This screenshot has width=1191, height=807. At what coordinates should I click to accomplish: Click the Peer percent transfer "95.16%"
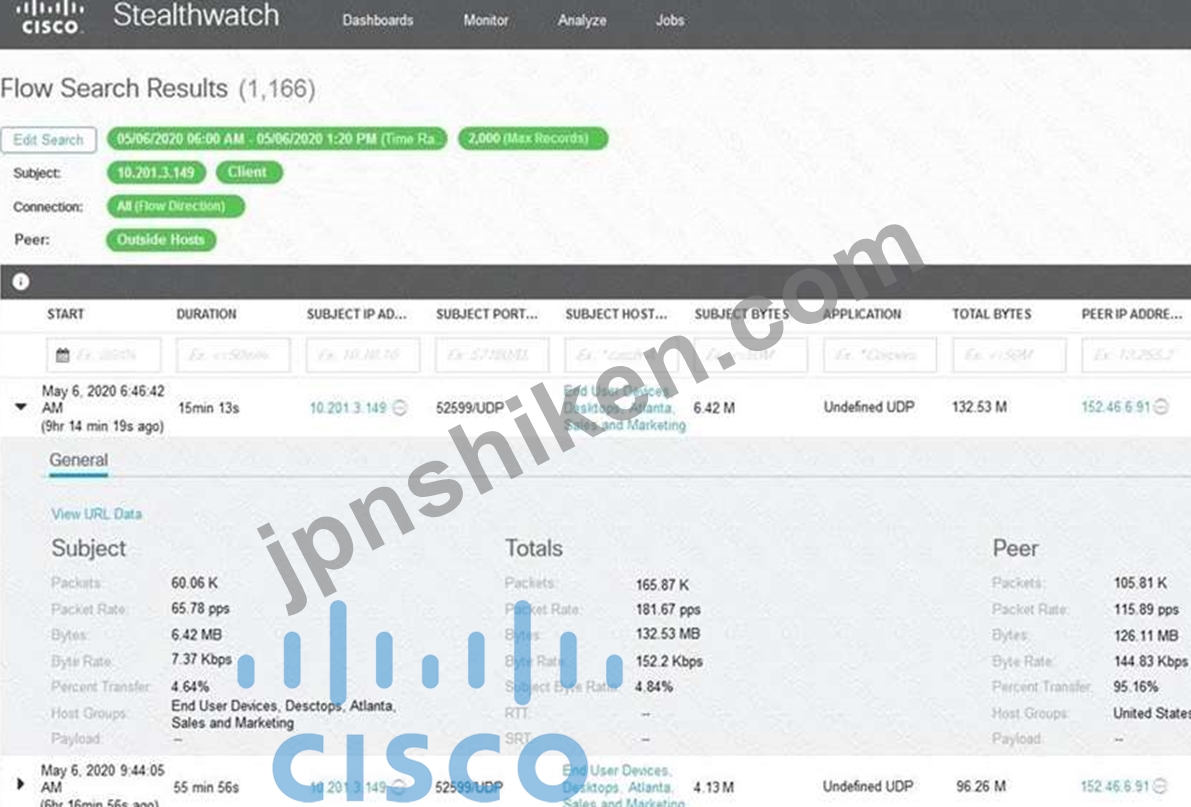click(1136, 687)
